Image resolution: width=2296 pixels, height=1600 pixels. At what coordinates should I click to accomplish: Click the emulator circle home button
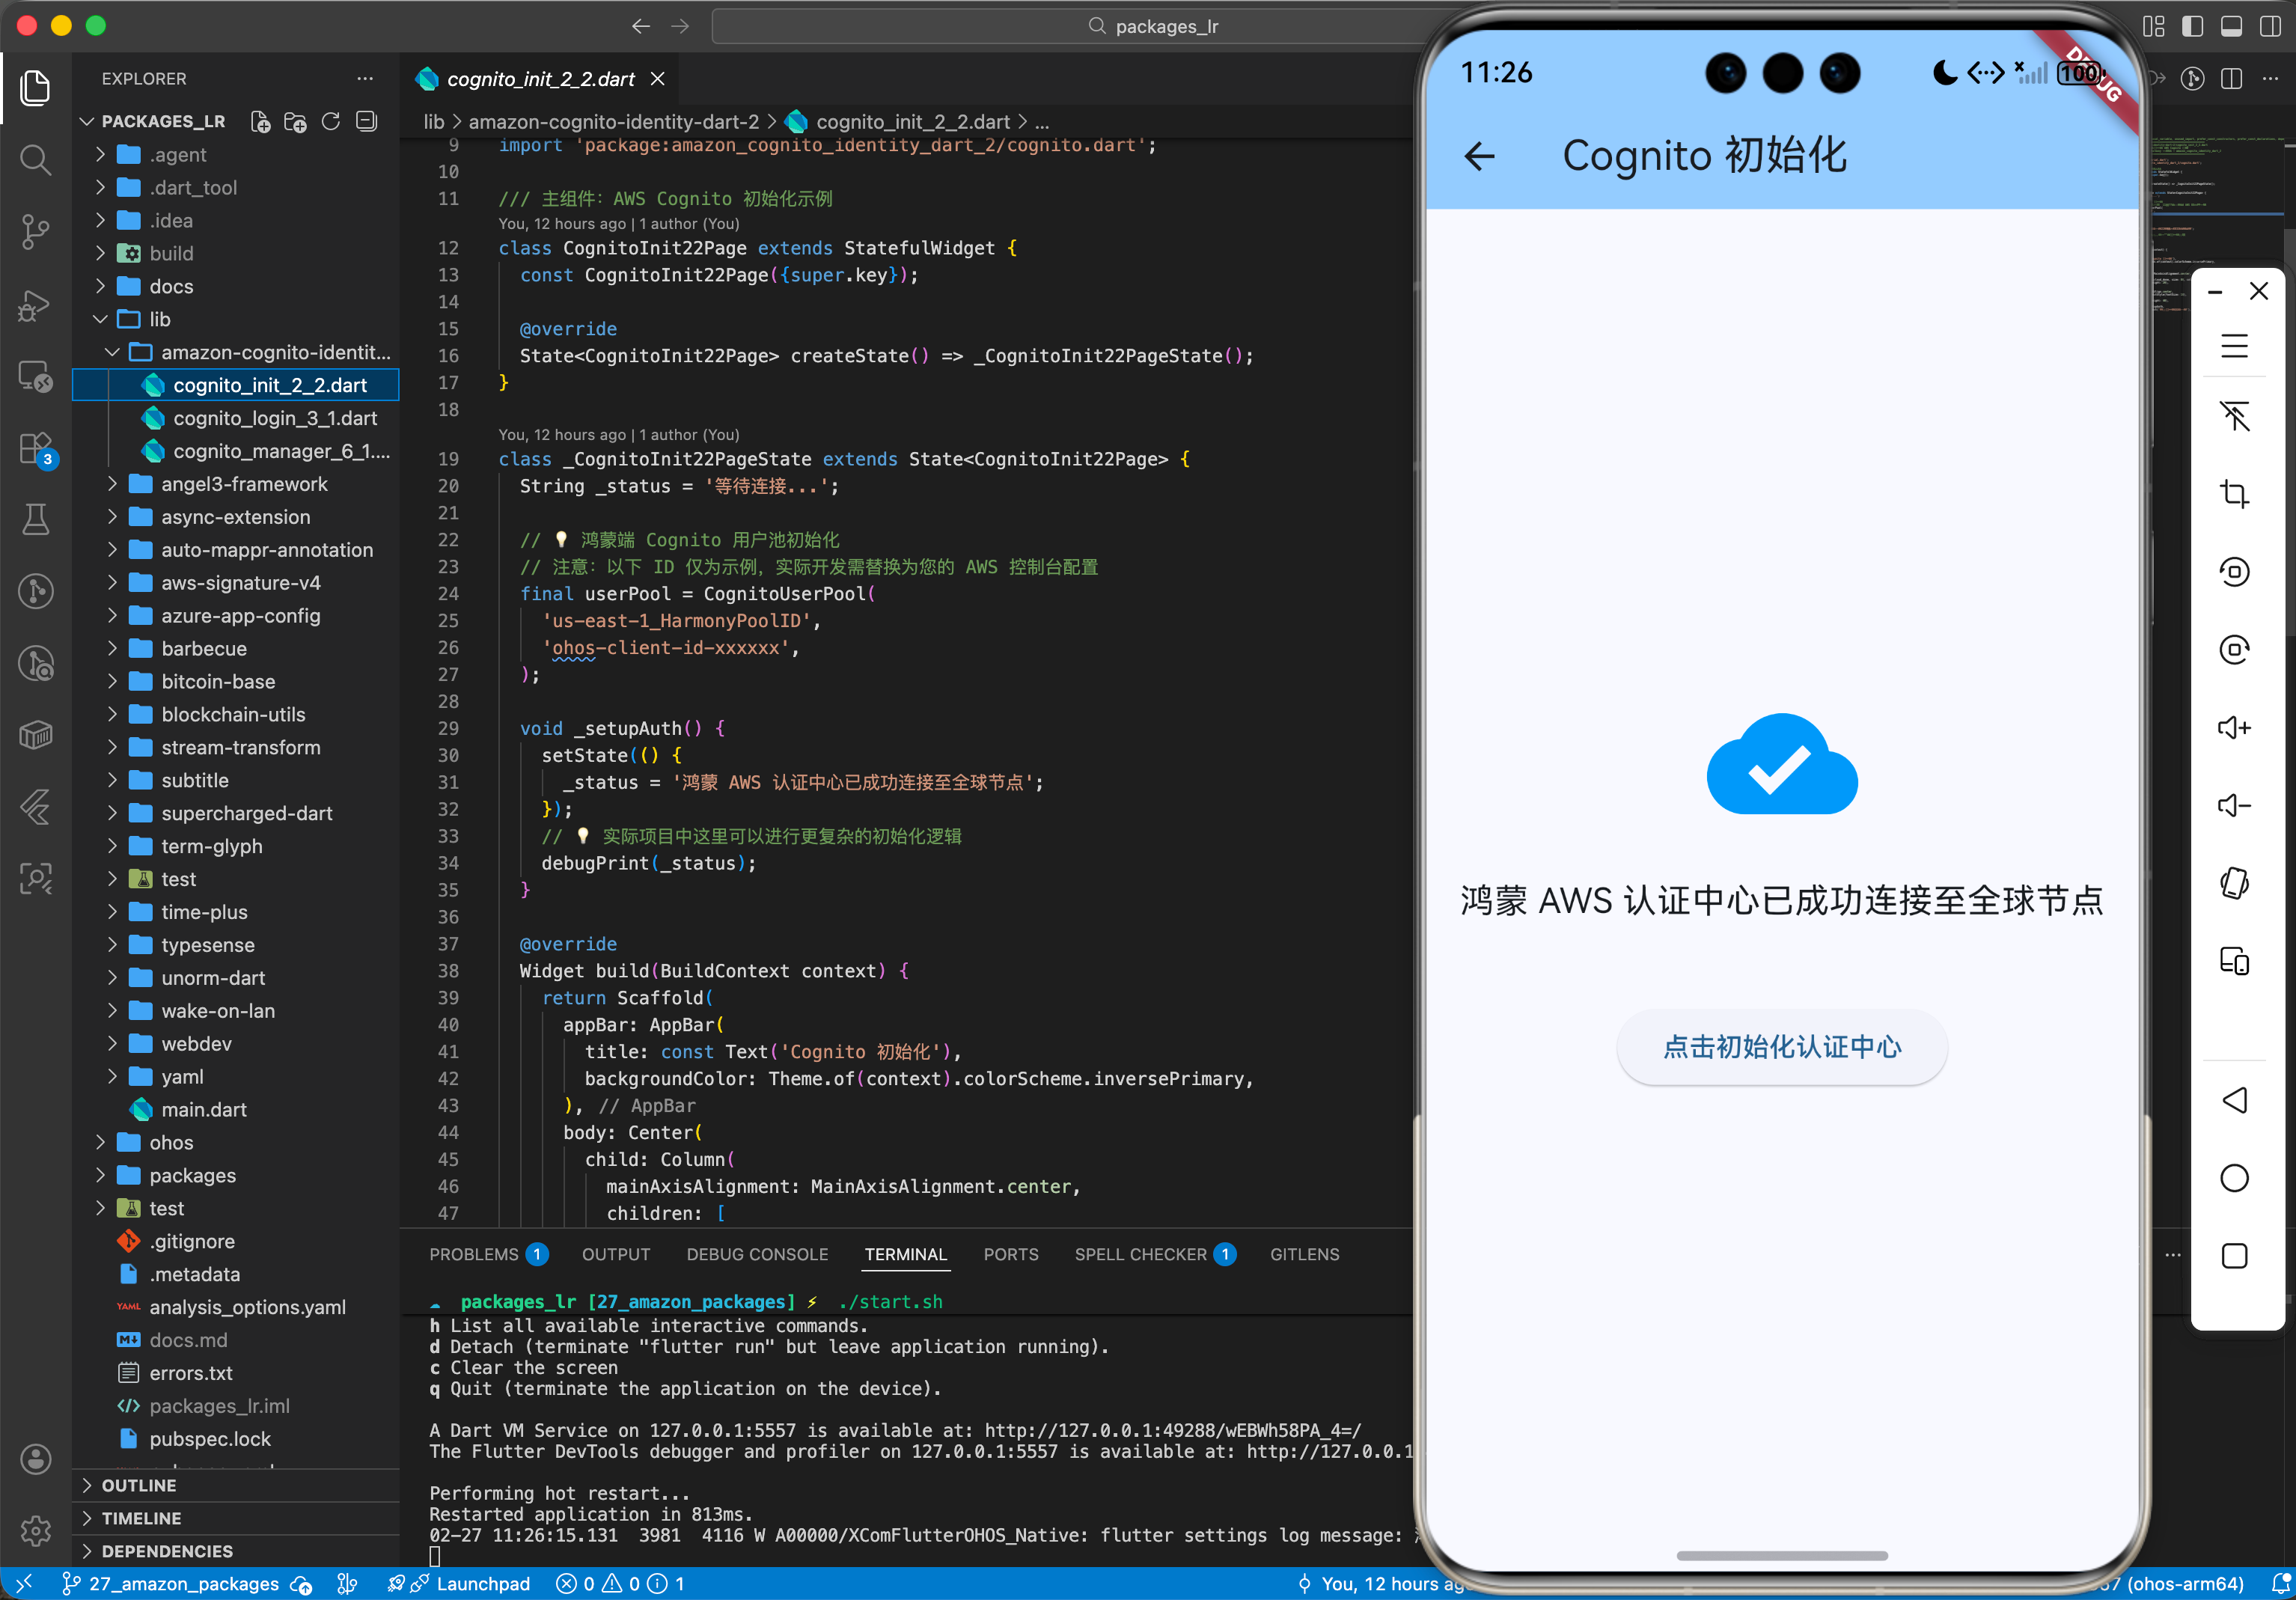pyautogui.click(x=2234, y=1178)
